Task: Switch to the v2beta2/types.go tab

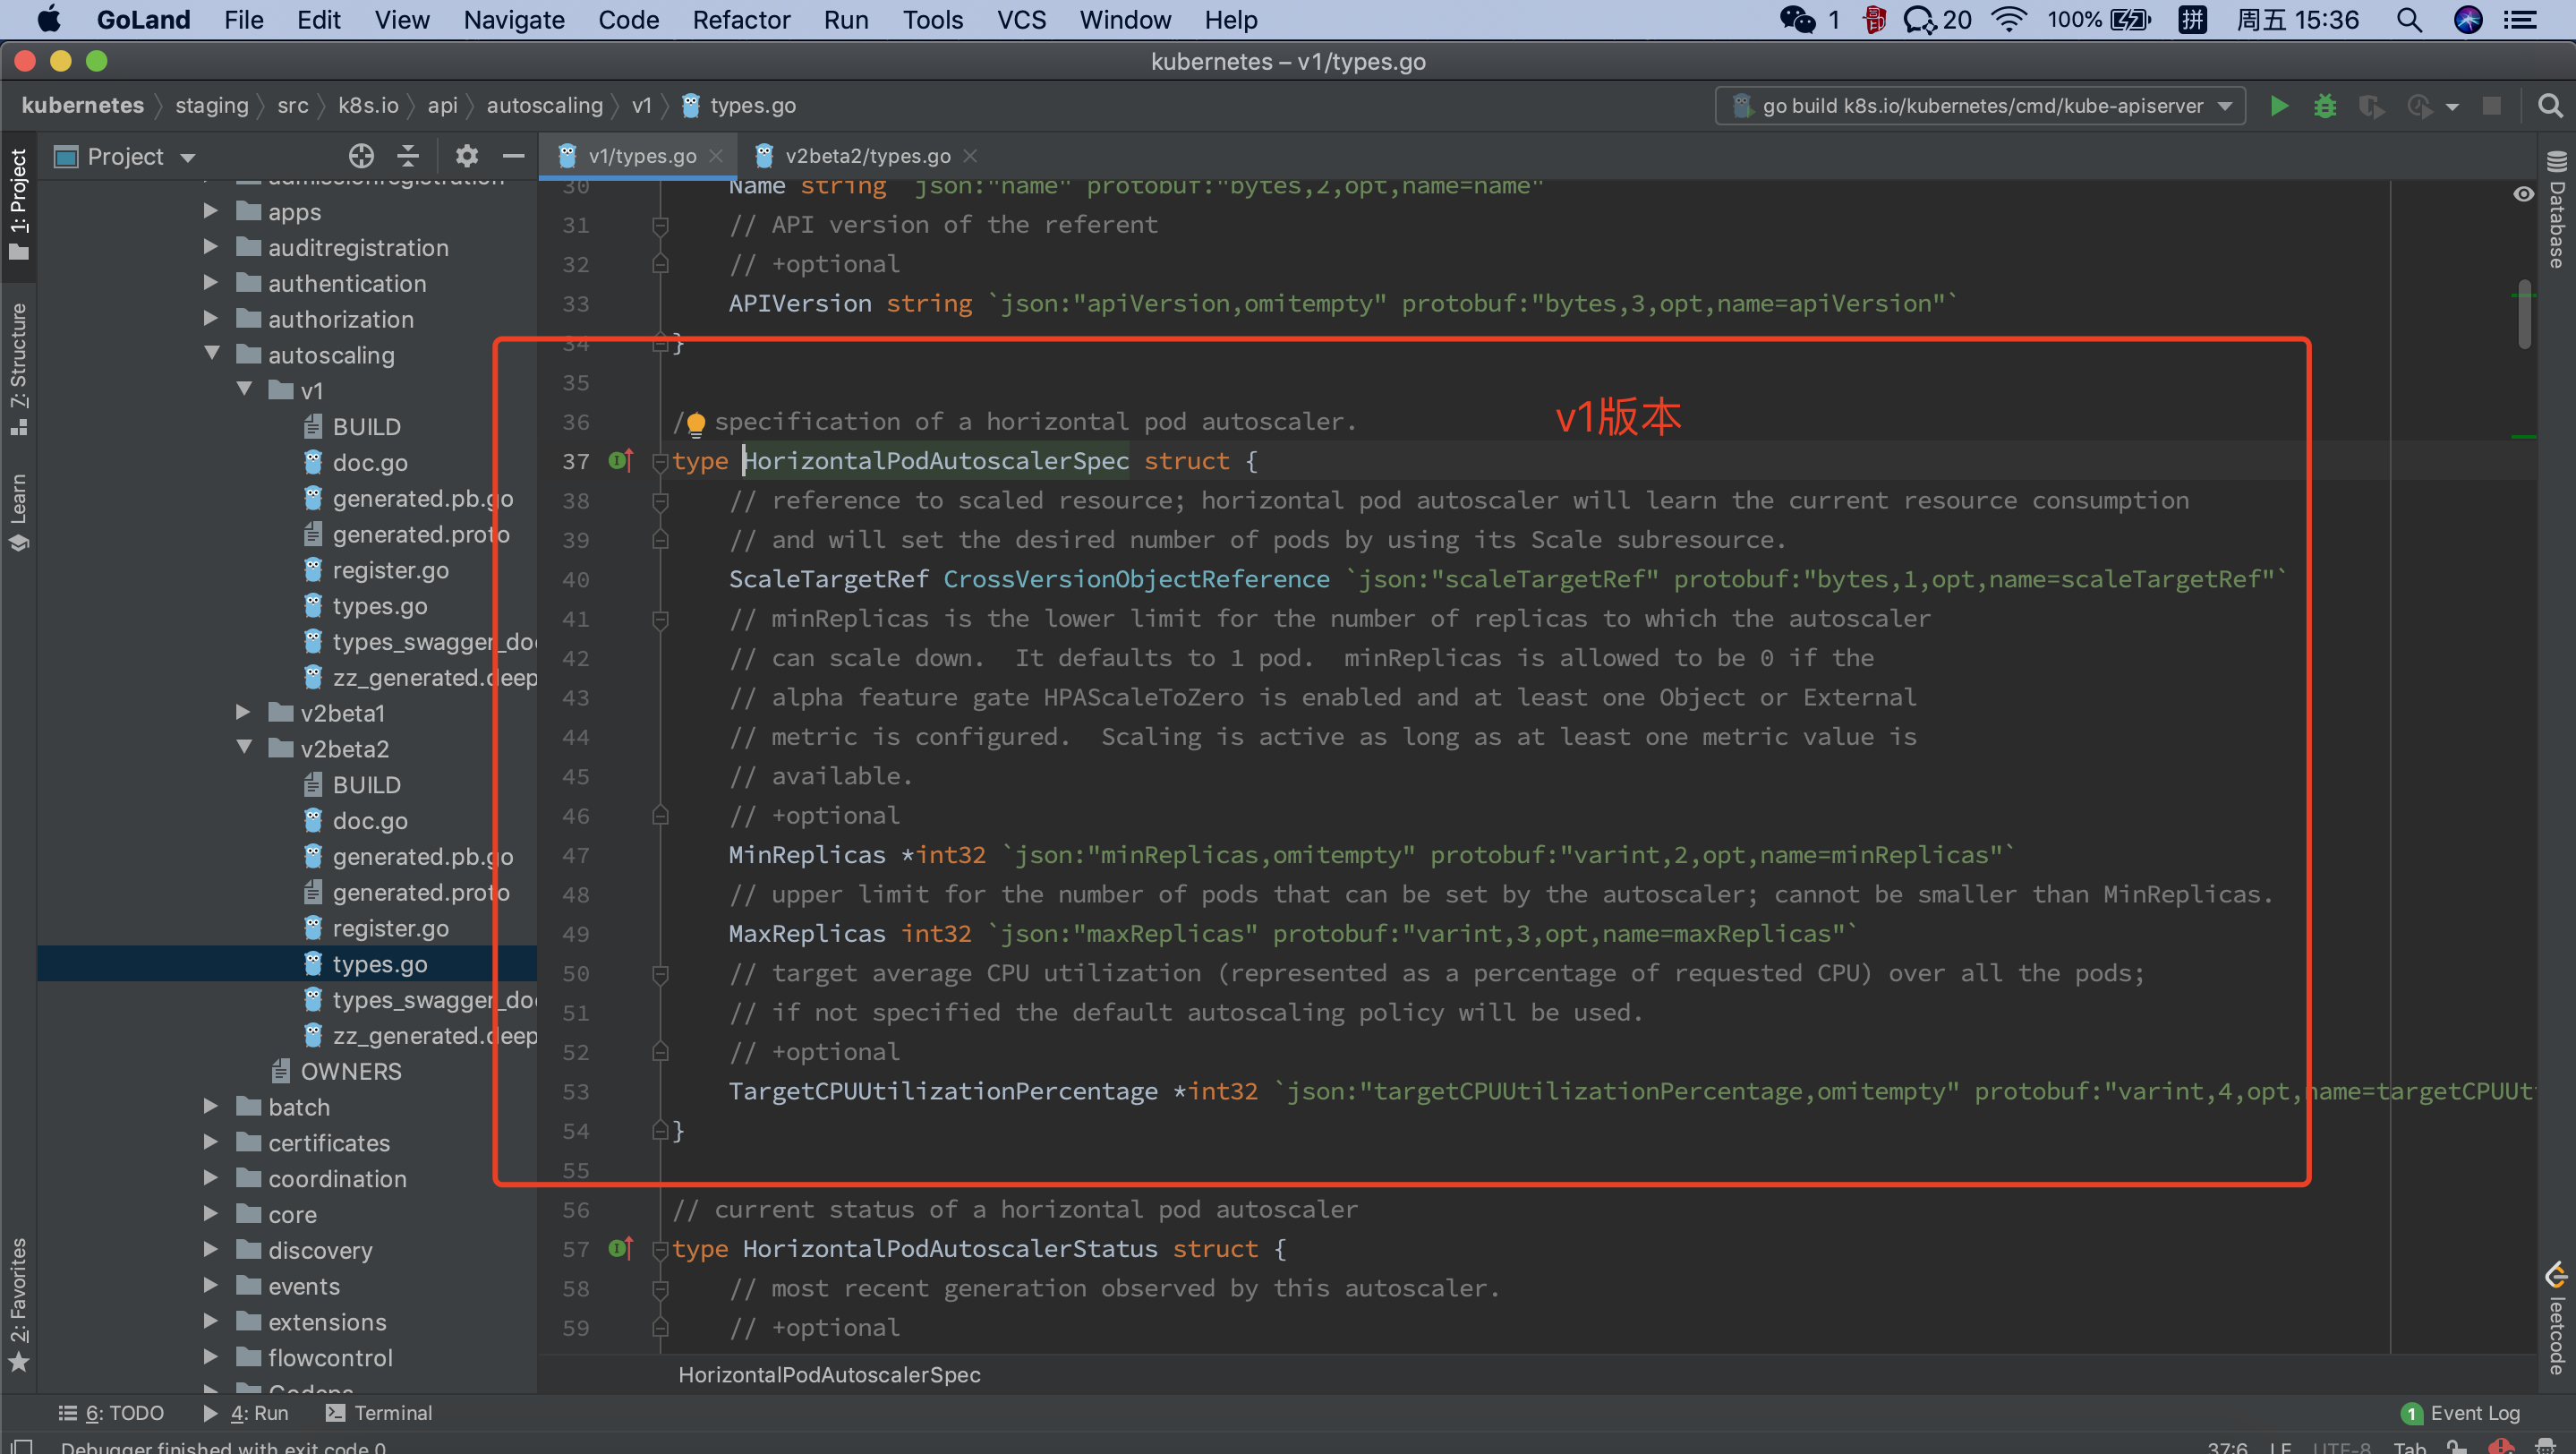Action: pyautogui.click(x=866, y=156)
